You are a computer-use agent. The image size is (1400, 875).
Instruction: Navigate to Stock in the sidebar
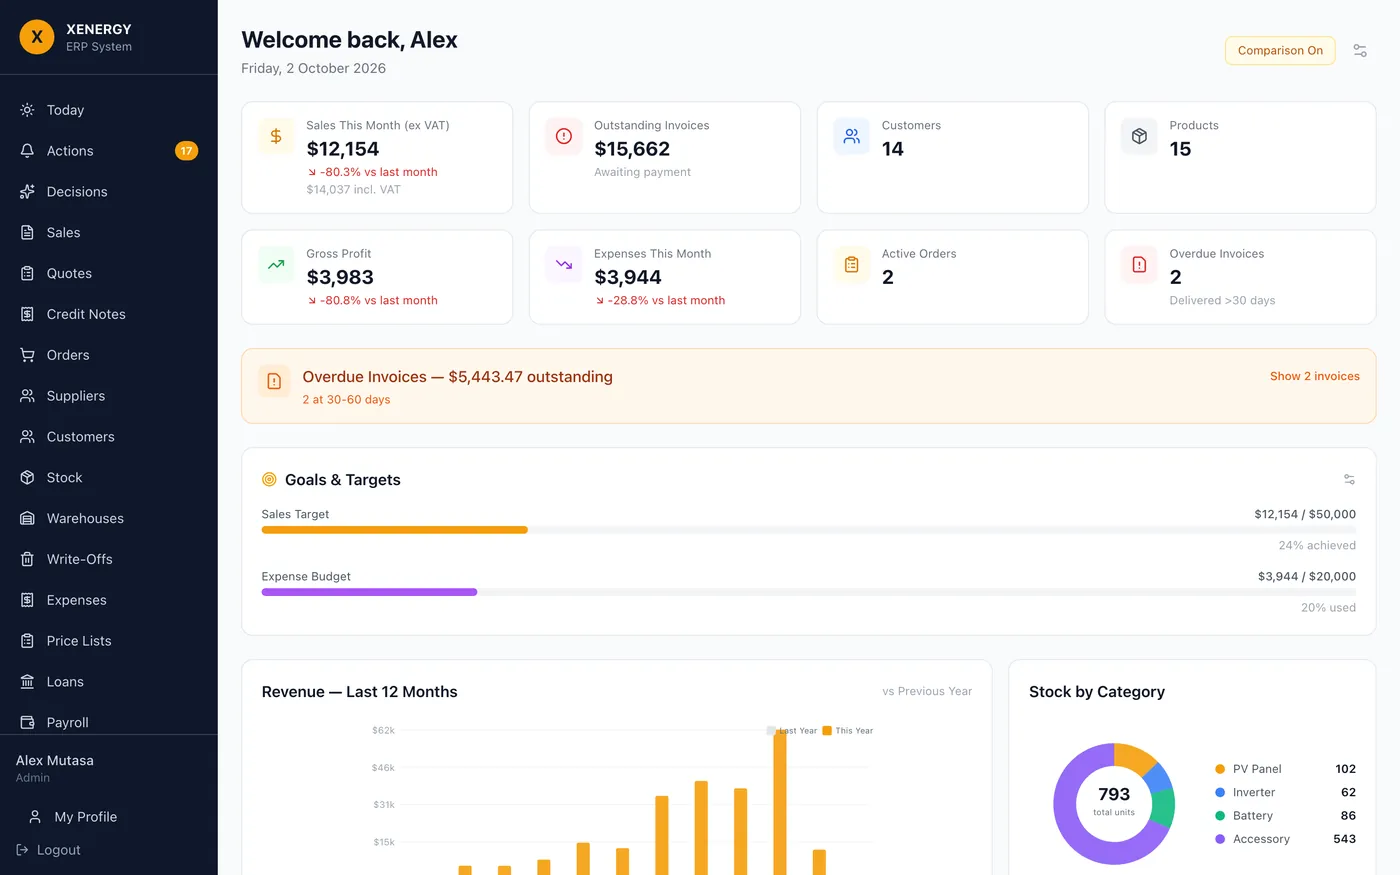tap(109, 478)
